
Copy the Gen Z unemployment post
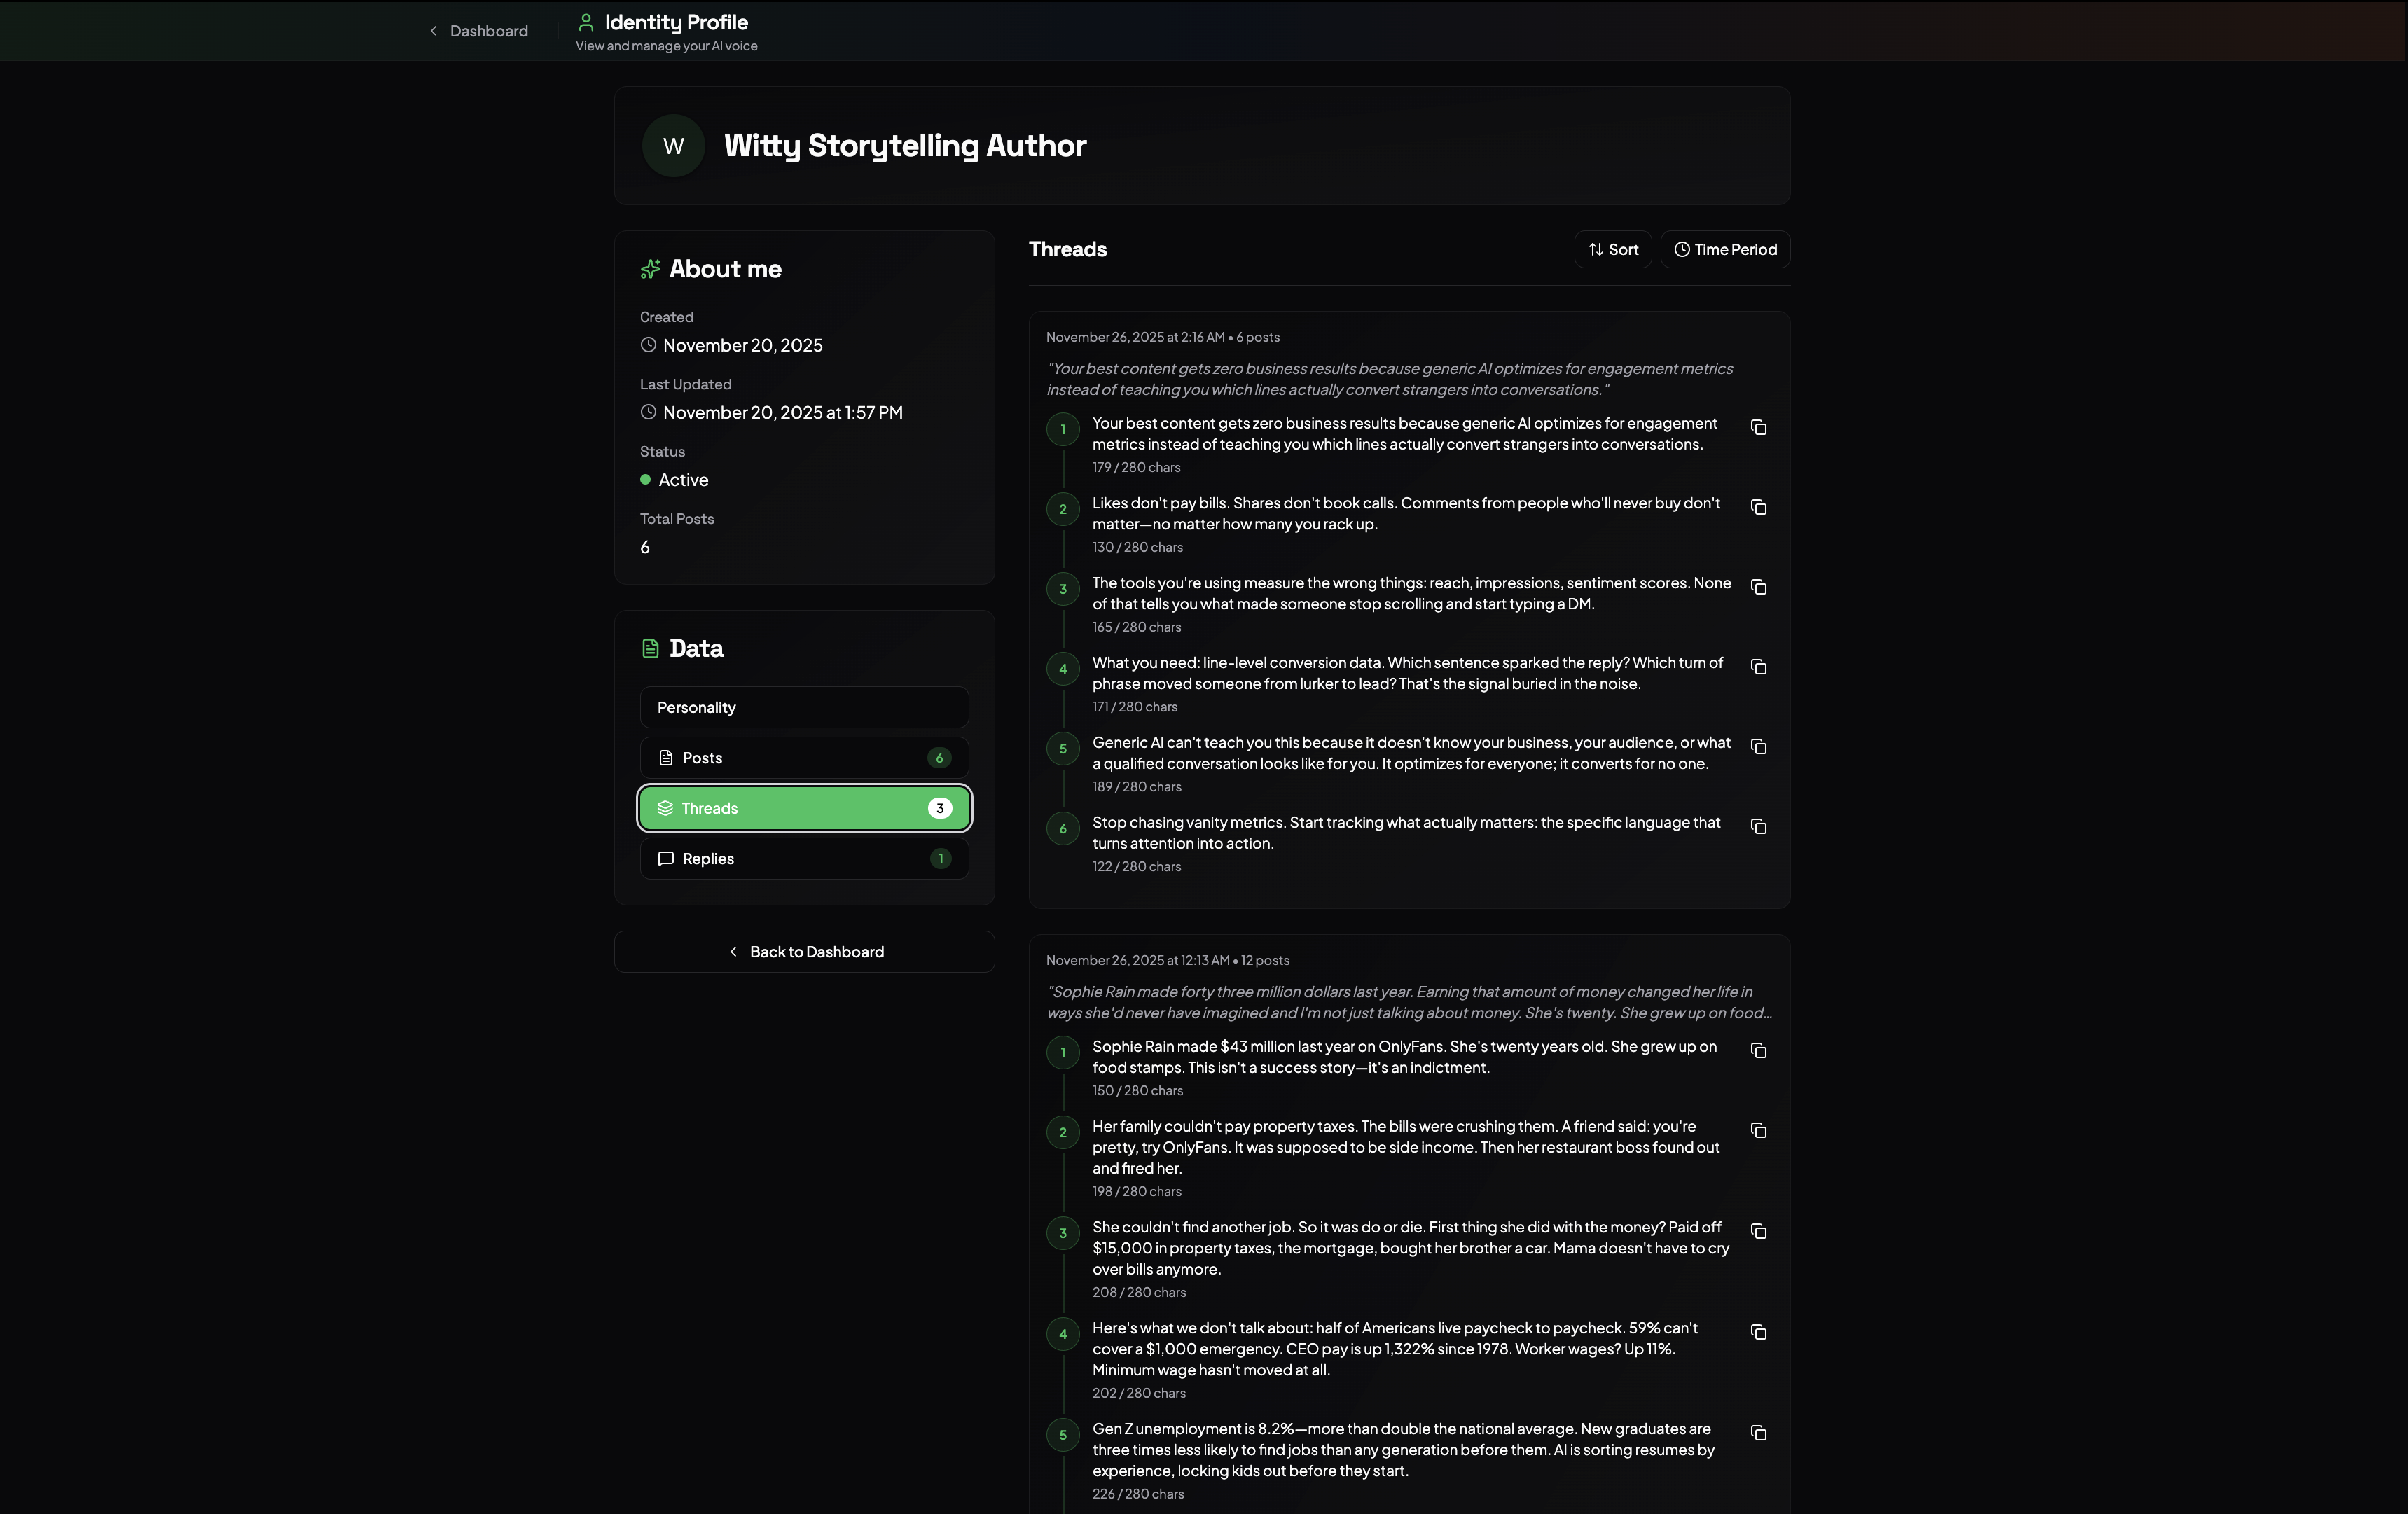click(x=1758, y=1433)
